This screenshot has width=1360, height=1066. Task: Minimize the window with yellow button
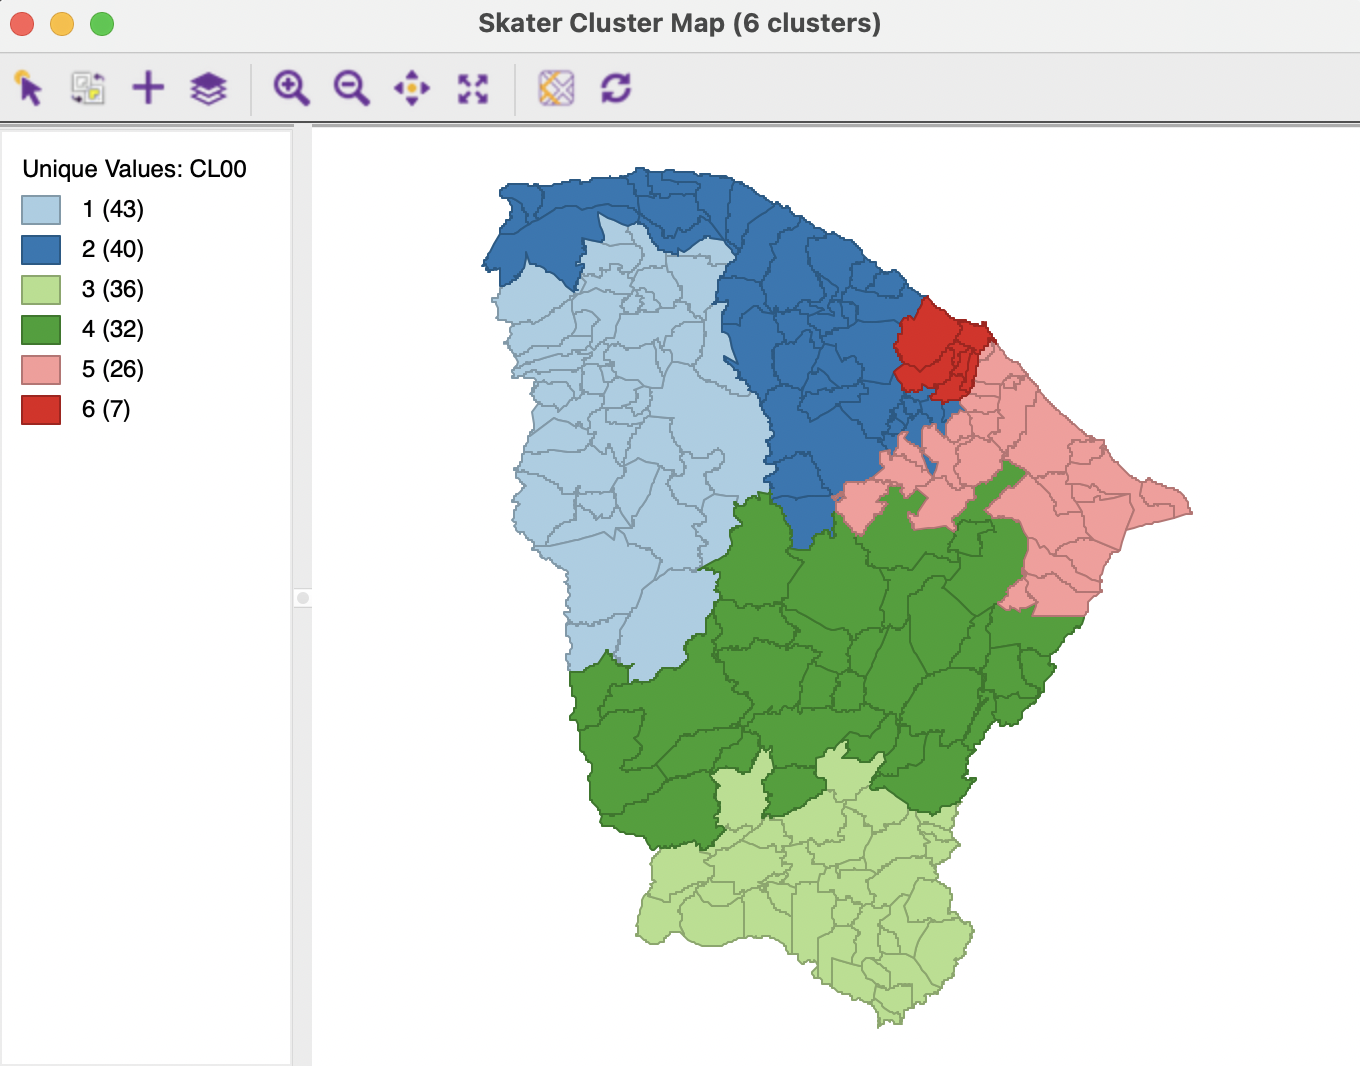(62, 23)
